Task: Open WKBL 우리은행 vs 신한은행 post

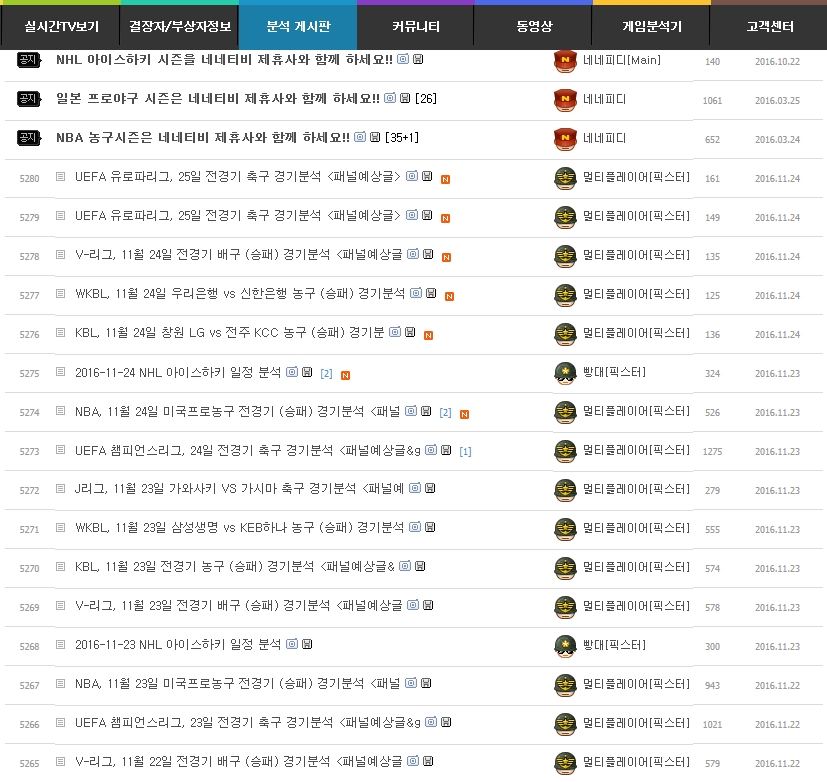Action: tap(240, 294)
